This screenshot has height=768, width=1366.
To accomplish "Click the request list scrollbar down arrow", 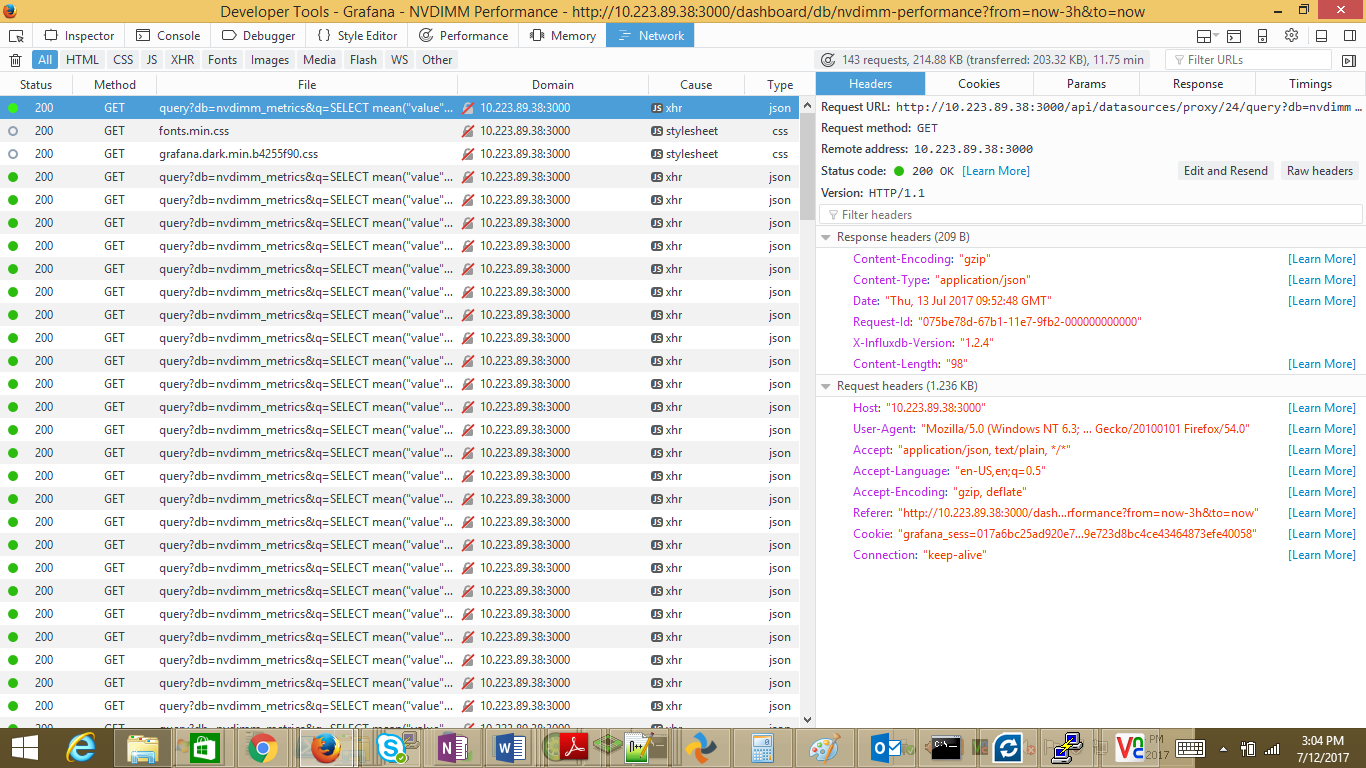I will coord(808,719).
